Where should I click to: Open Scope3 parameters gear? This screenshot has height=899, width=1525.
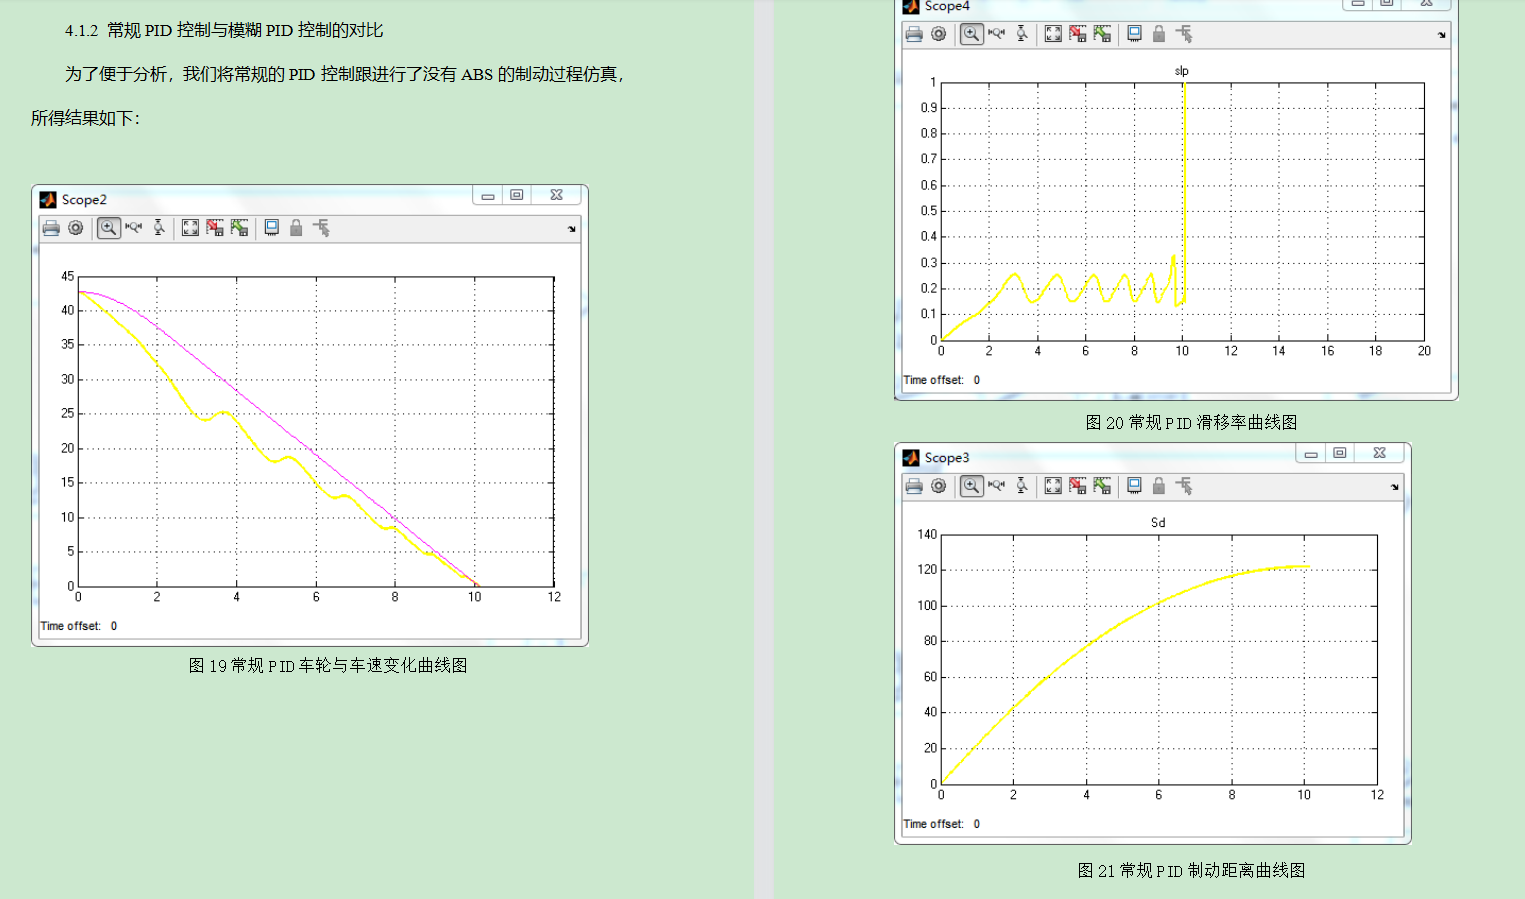(938, 486)
